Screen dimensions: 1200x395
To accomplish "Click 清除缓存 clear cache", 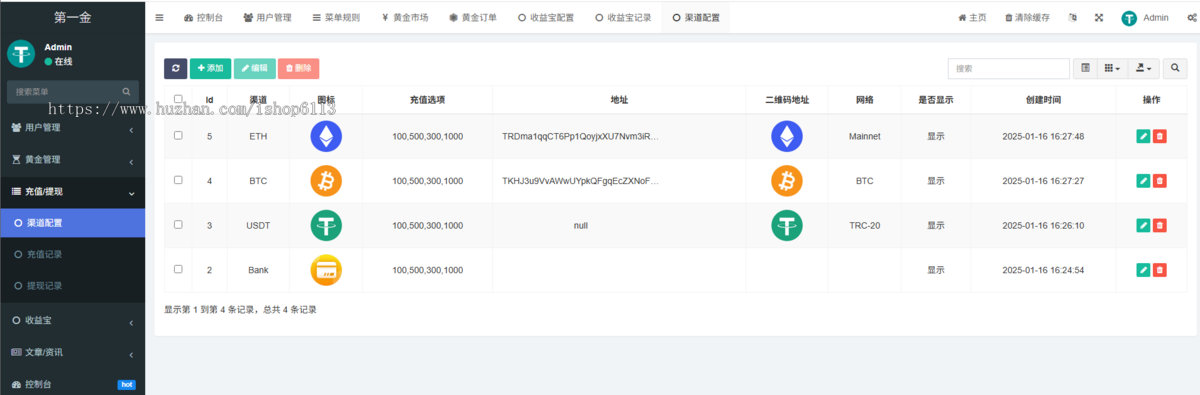I will click(1027, 18).
